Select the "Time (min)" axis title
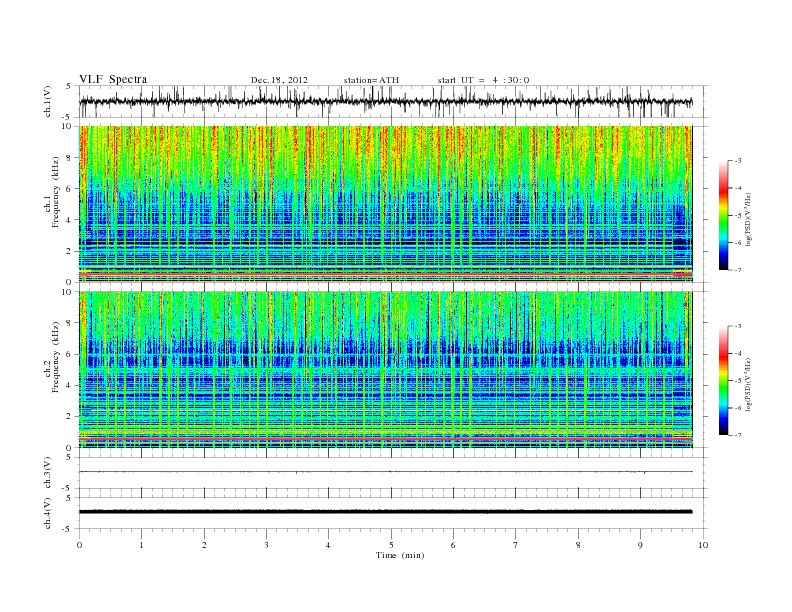Image resolution: width=792 pixels, height=612 pixels. pyautogui.click(x=400, y=555)
